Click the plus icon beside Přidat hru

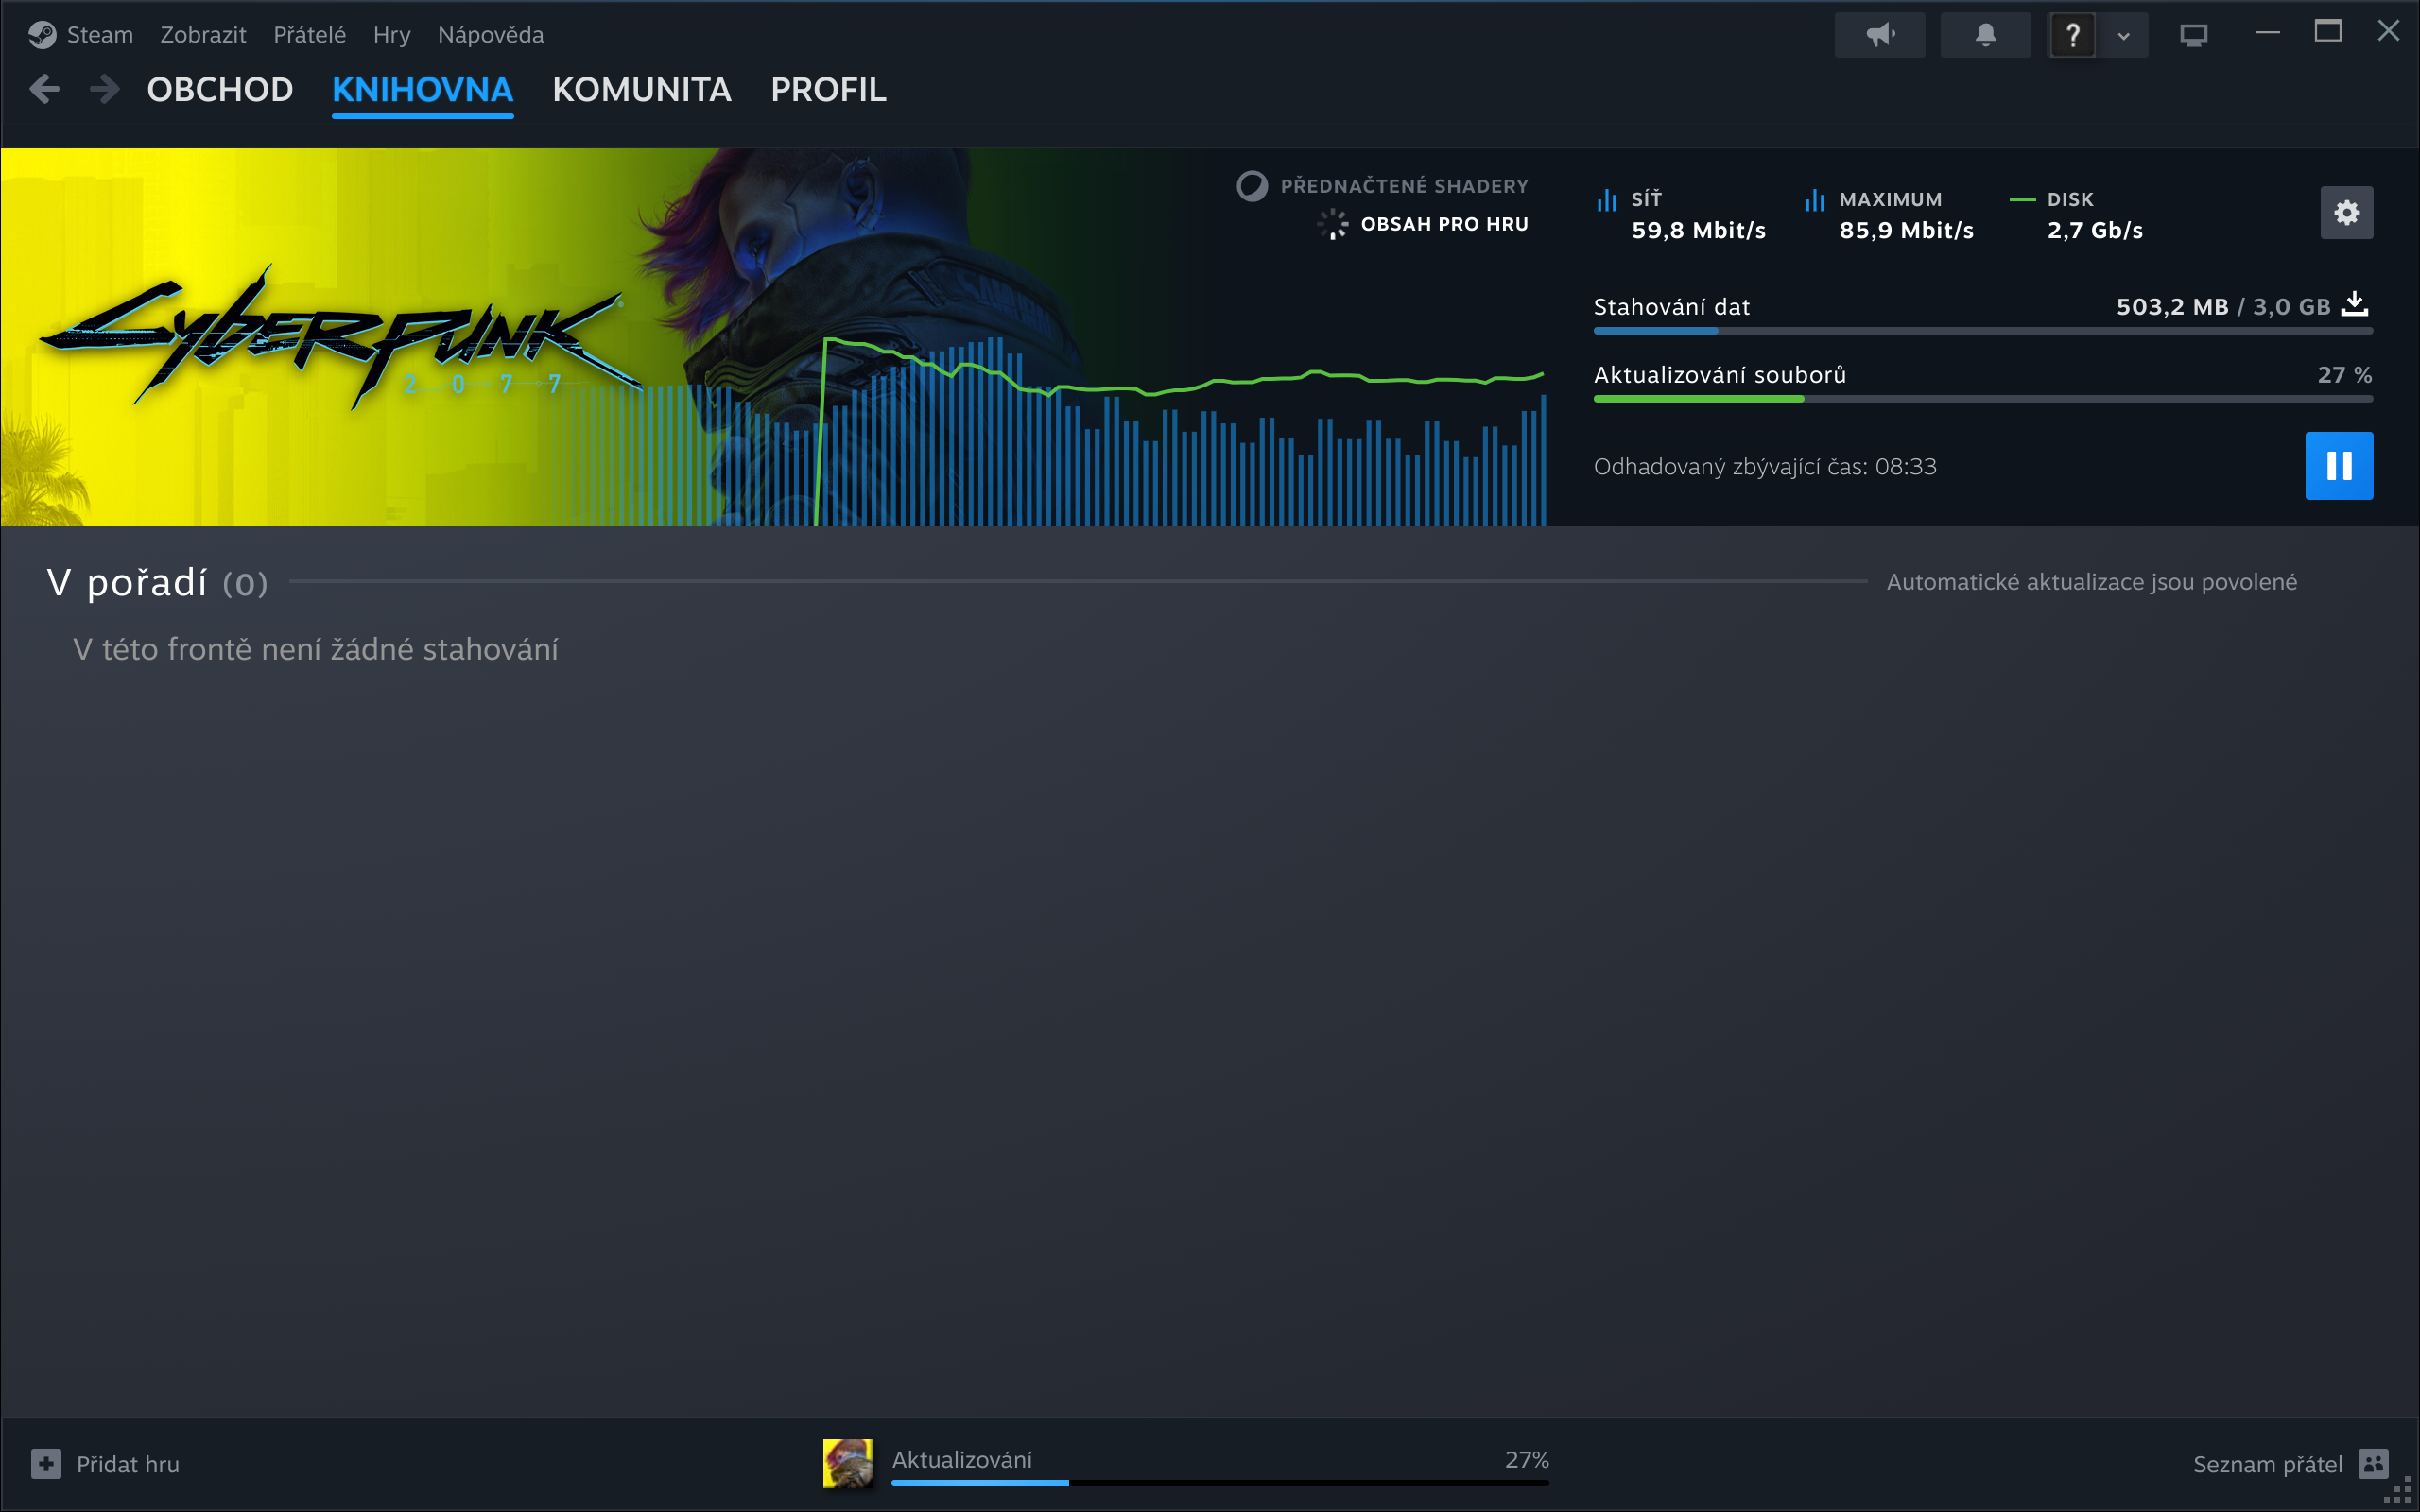tap(46, 1464)
